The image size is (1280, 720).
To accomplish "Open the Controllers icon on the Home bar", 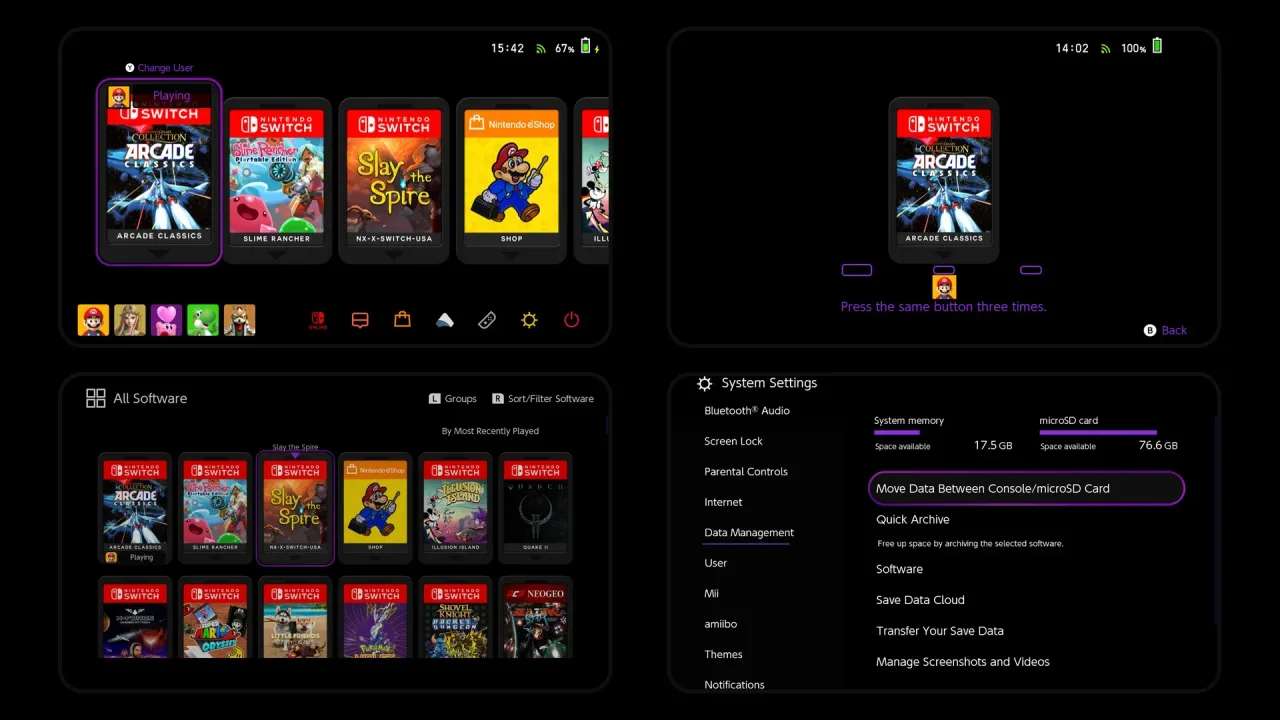I will pyautogui.click(x=487, y=320).
